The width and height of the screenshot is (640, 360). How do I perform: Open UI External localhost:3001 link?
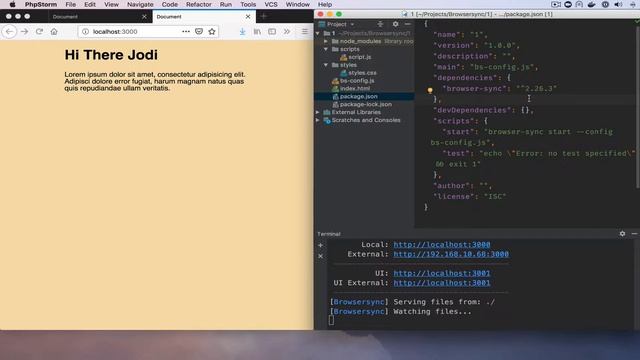[442, 282]
